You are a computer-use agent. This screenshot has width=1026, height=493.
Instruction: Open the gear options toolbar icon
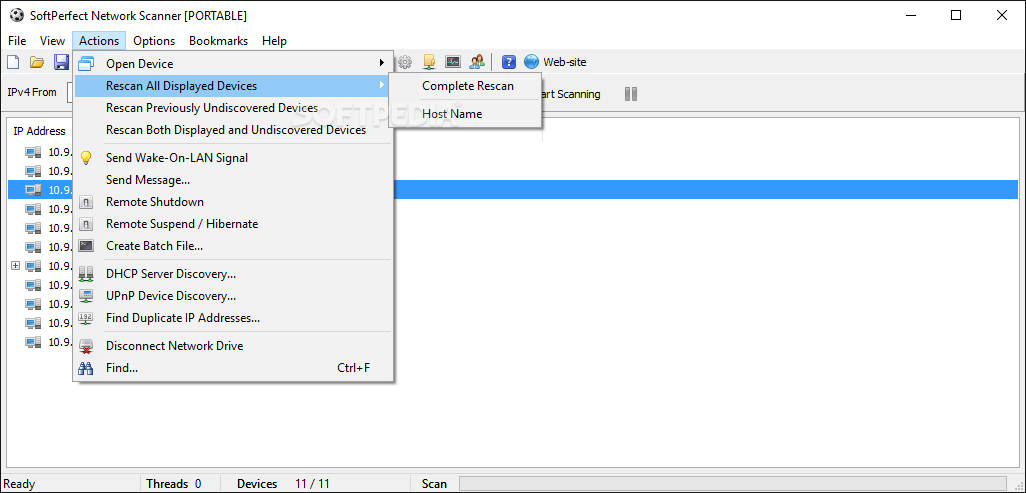point(405,62)
